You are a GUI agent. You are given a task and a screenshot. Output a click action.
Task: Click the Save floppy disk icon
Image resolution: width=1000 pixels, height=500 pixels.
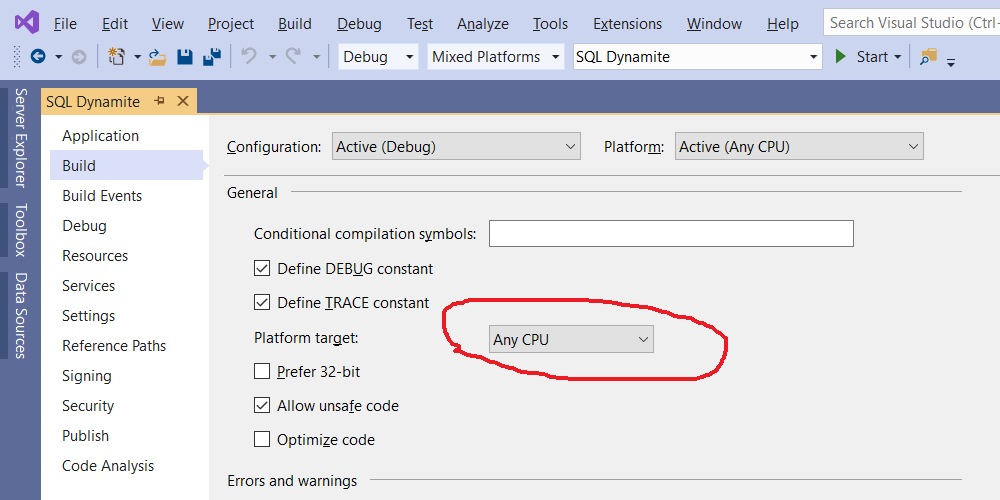[185, 57]
